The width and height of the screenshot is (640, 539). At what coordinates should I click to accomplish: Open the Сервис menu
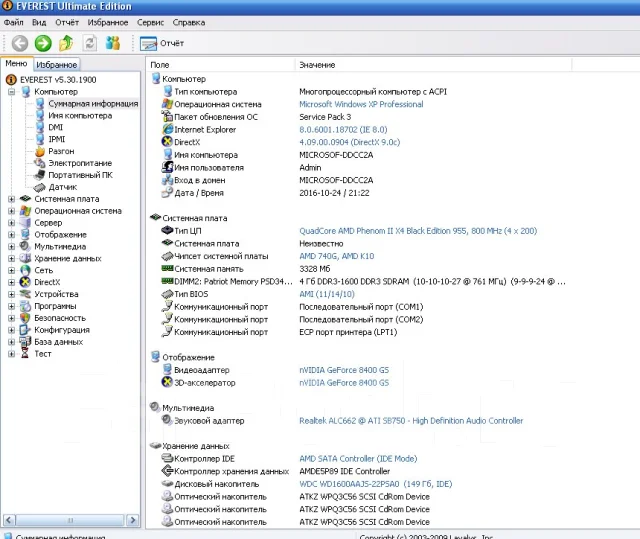point(150,22)
